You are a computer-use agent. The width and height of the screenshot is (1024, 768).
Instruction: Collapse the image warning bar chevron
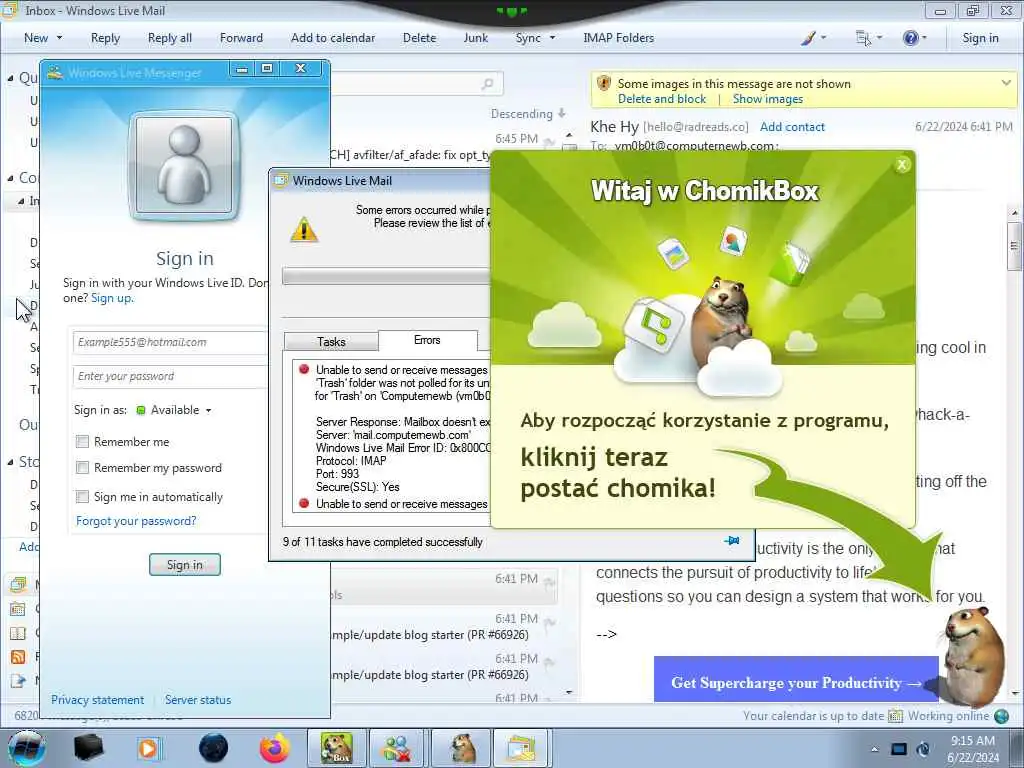click(x=1006, y=83)
